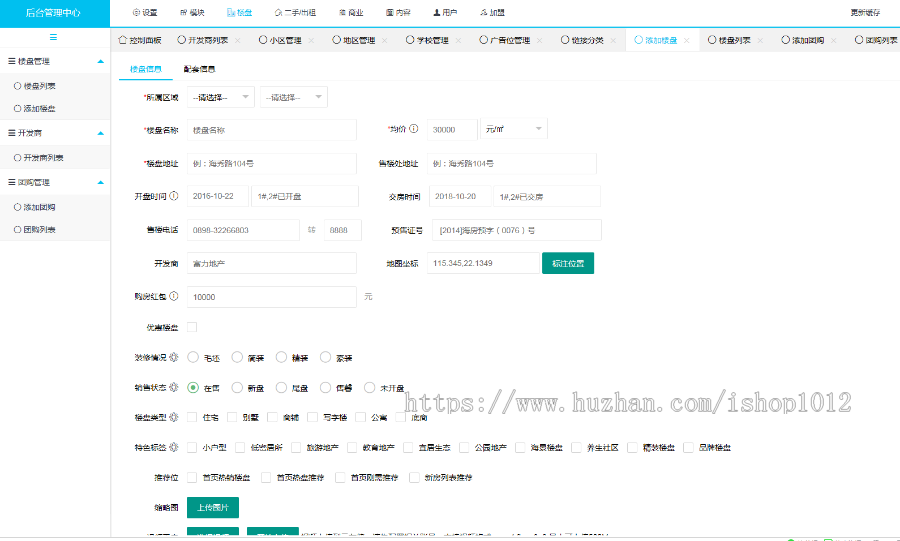Select the 新盘 sales status radio button
900x541 pixels.
pos(237,387)
